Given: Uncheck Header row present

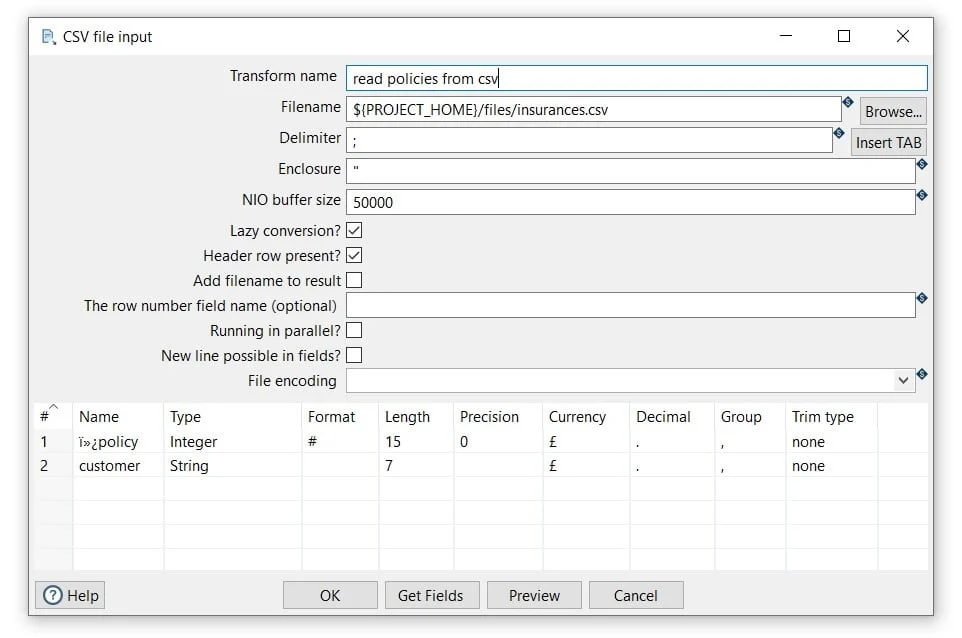Looking at the screenshot, I should click(x=354, y=255).
